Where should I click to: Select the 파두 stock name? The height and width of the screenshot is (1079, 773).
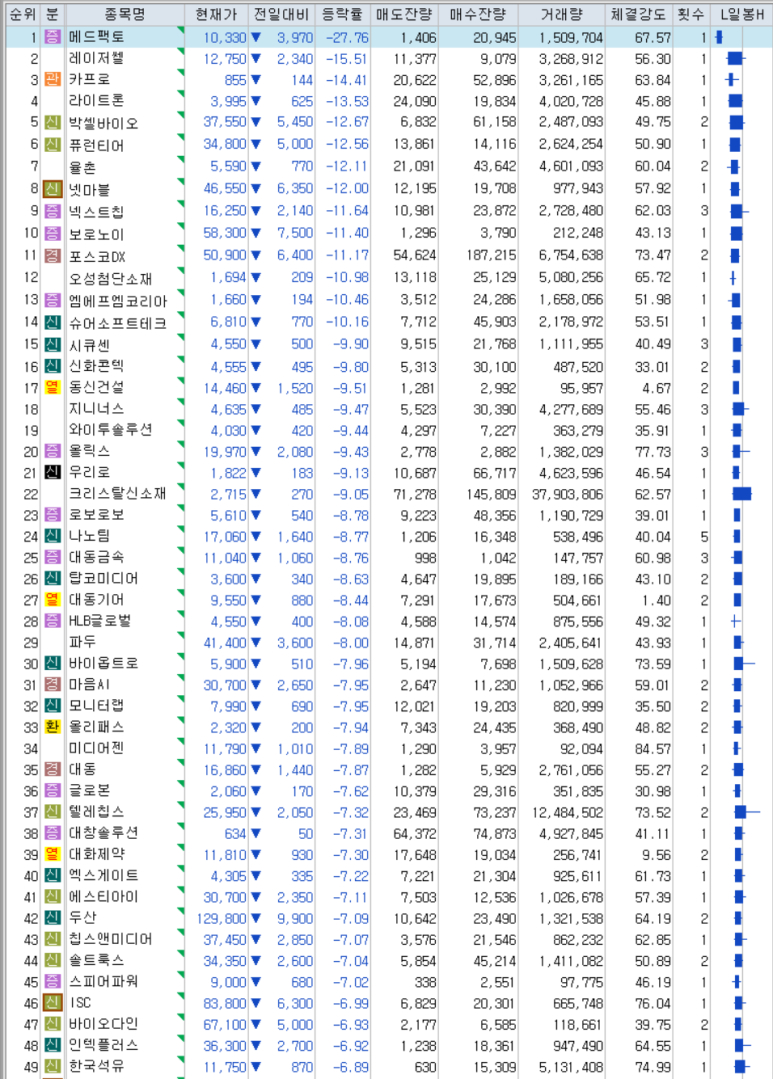(x=83, y=643)
